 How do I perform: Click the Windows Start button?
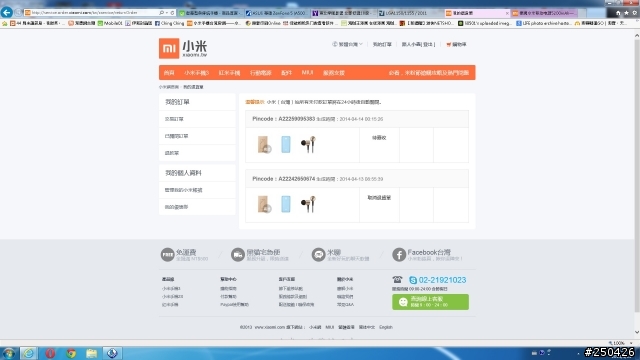click(x=9, y=353)
